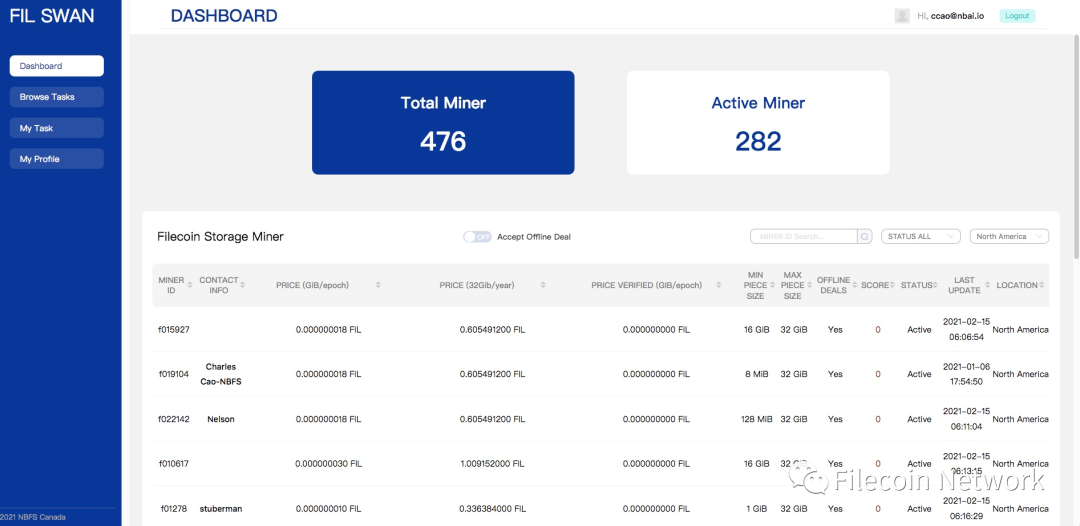1080x526 pixels.
Task: Open the STATUS ALL dropdown
Action: pyautogui.click(x=921, y=236)
